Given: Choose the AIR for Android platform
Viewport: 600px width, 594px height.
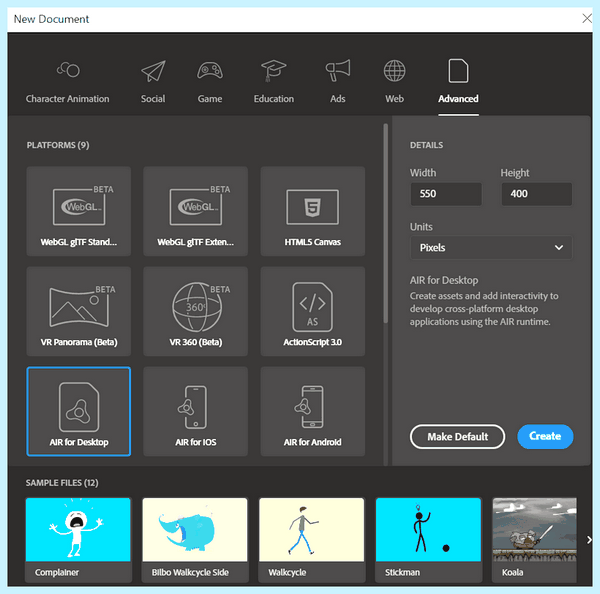Looking at the screenshot, I should click(x=313, y=411).
